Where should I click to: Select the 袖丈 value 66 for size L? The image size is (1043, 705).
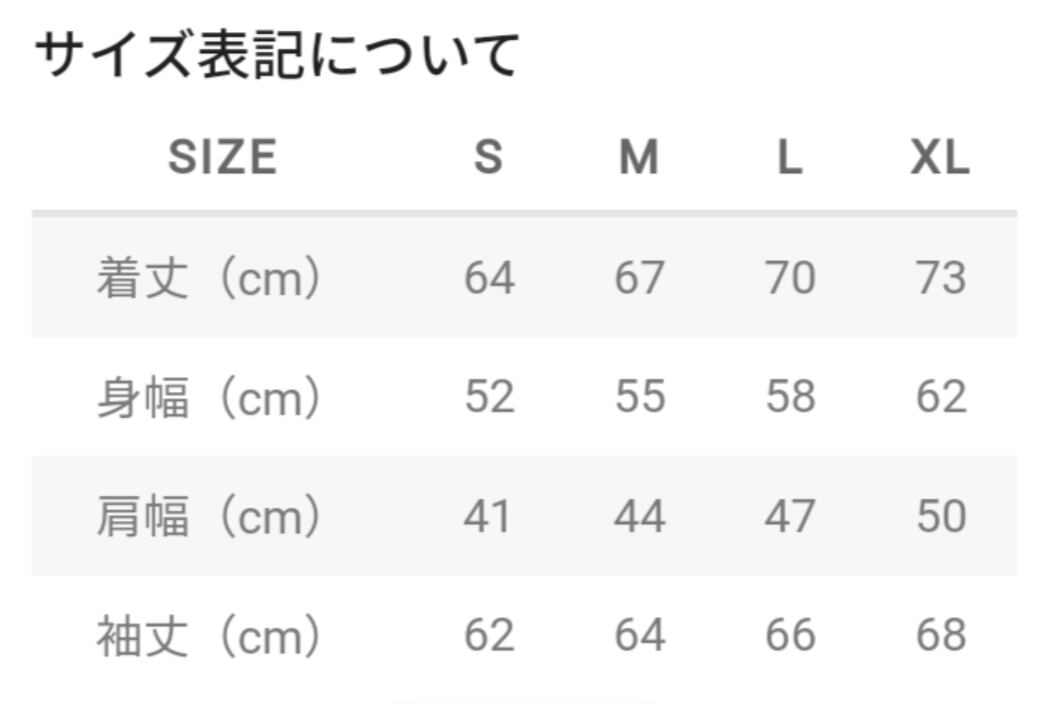[x=790, y=636]
